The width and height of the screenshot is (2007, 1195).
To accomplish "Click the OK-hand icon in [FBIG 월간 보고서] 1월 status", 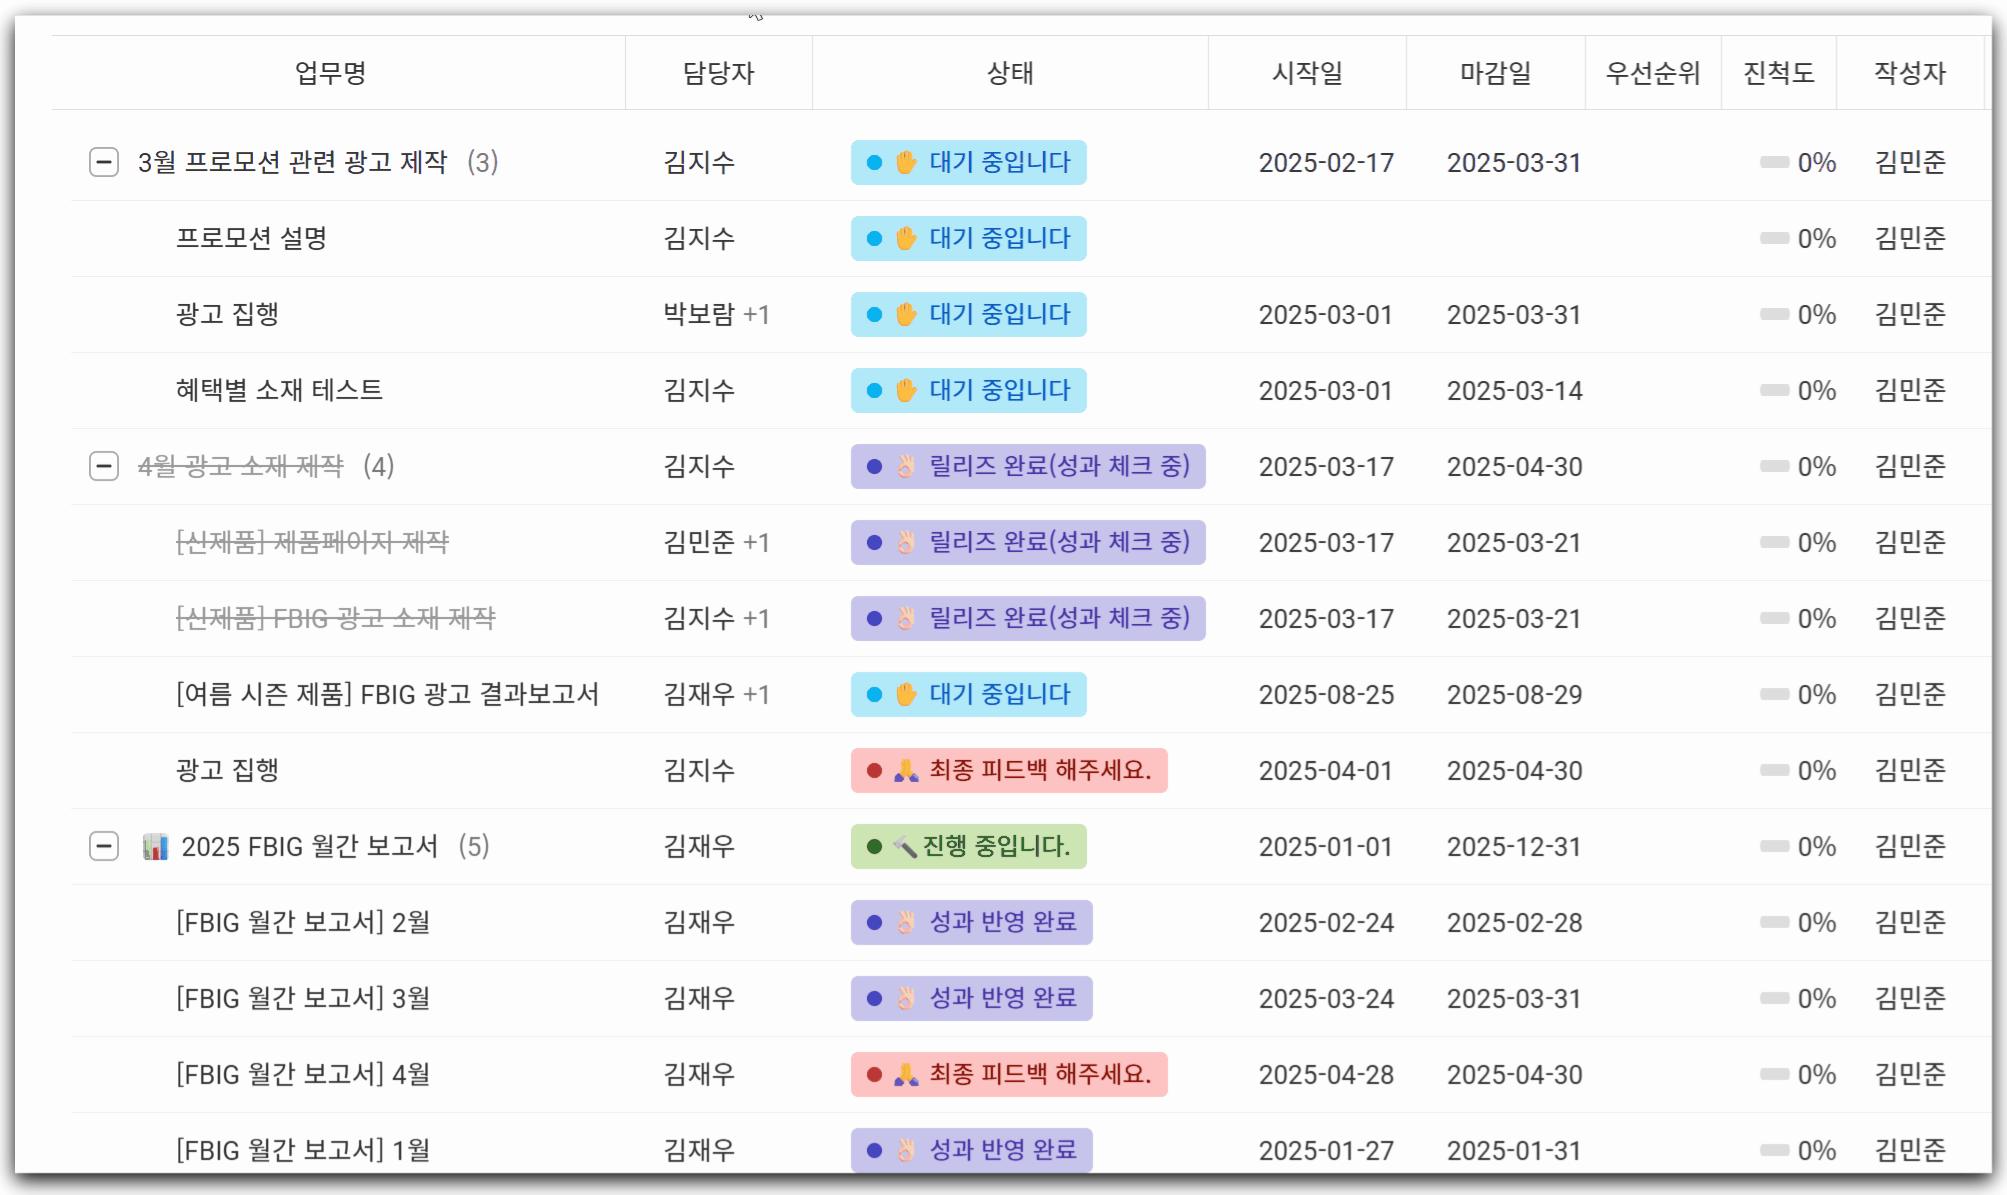I will [906, 1150].
